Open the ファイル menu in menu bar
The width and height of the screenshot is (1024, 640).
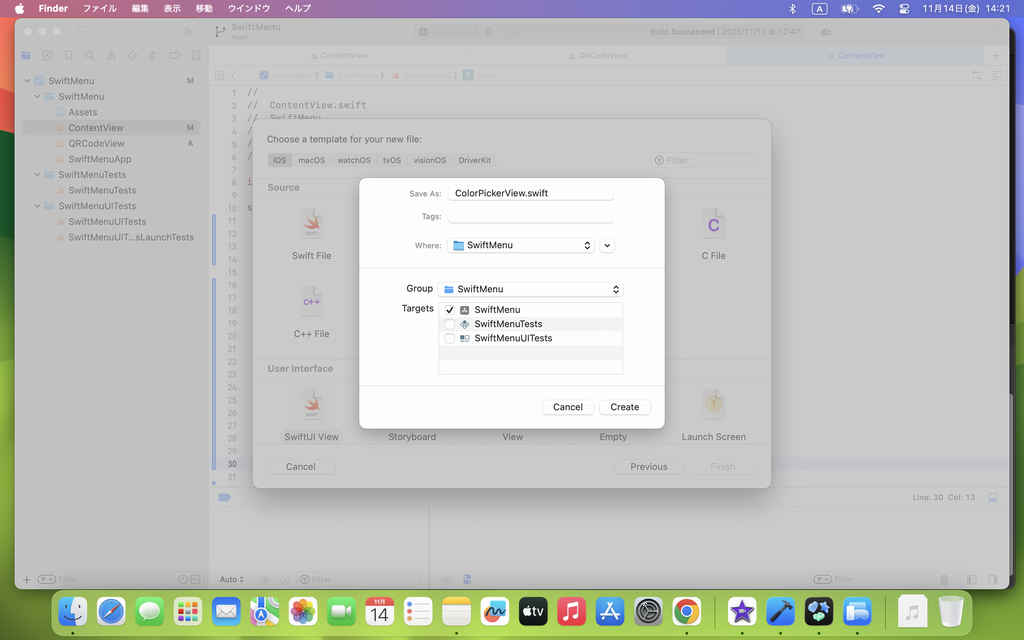coord(99,8)
